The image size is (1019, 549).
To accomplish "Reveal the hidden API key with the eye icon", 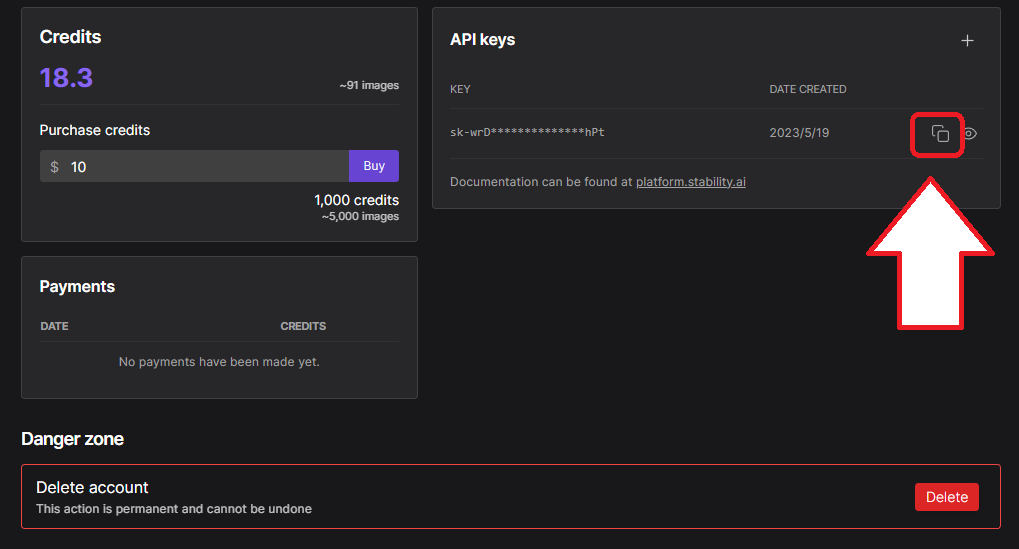I will click(x=970, y=133).
